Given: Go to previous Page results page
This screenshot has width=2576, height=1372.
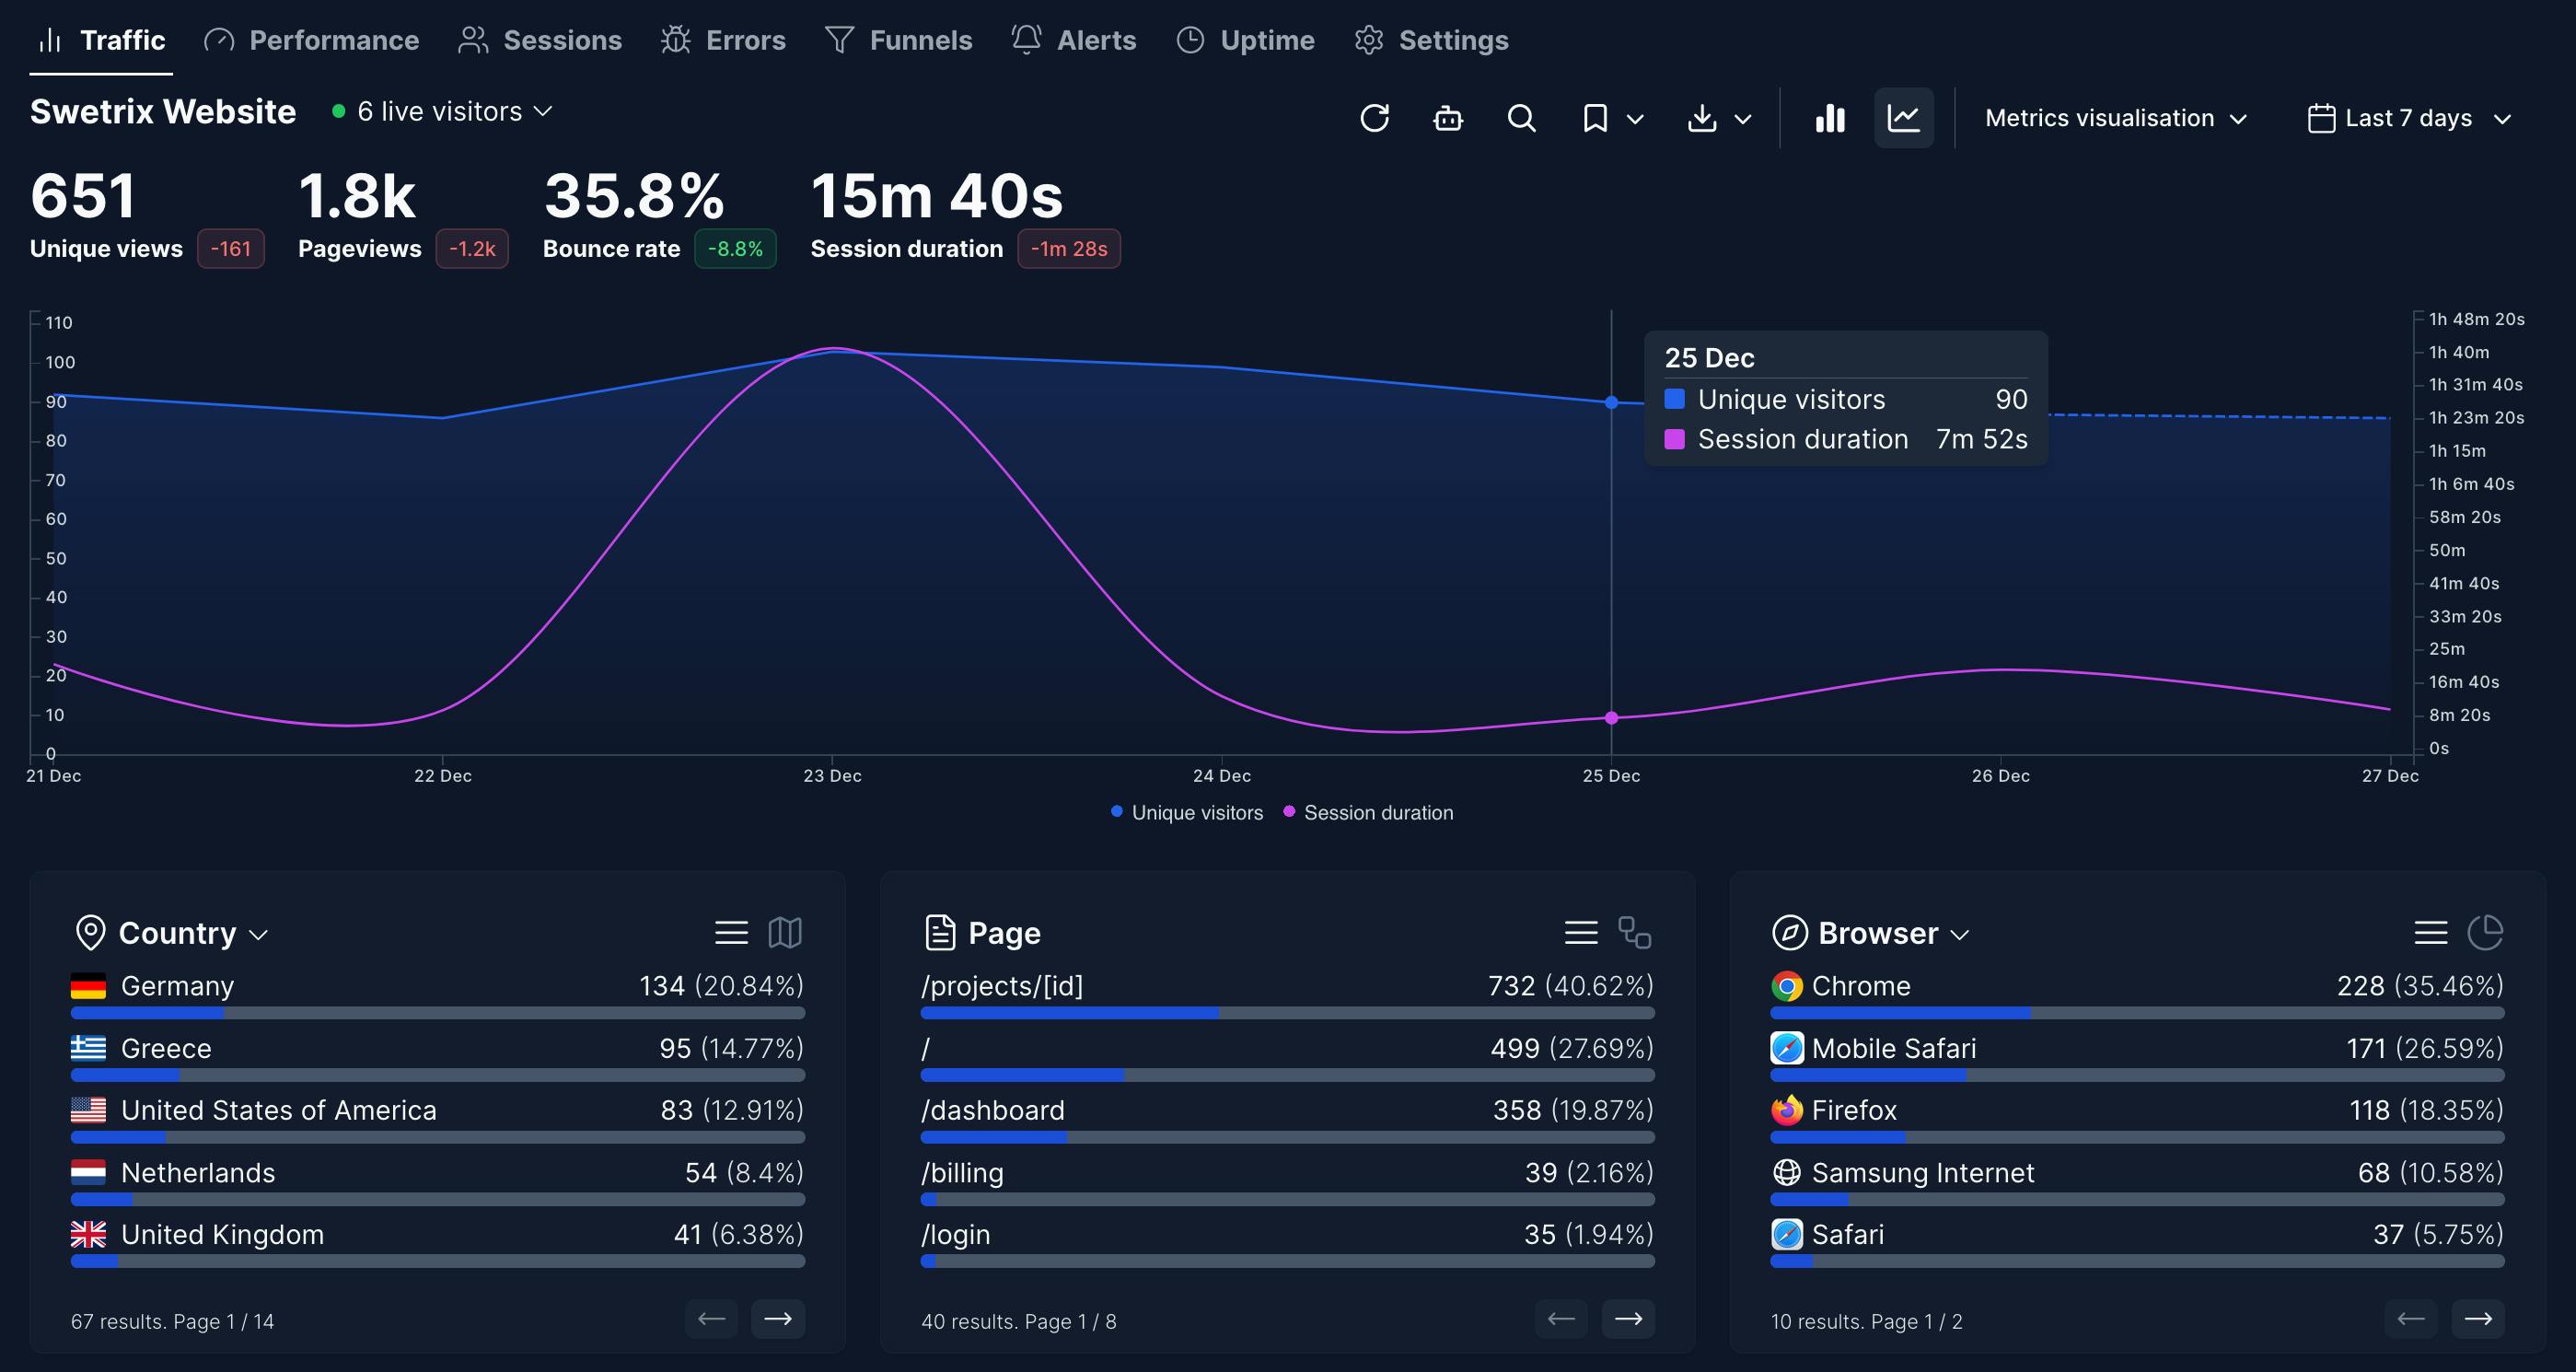Looking at the screenshot, I should click(1561, 1319).
